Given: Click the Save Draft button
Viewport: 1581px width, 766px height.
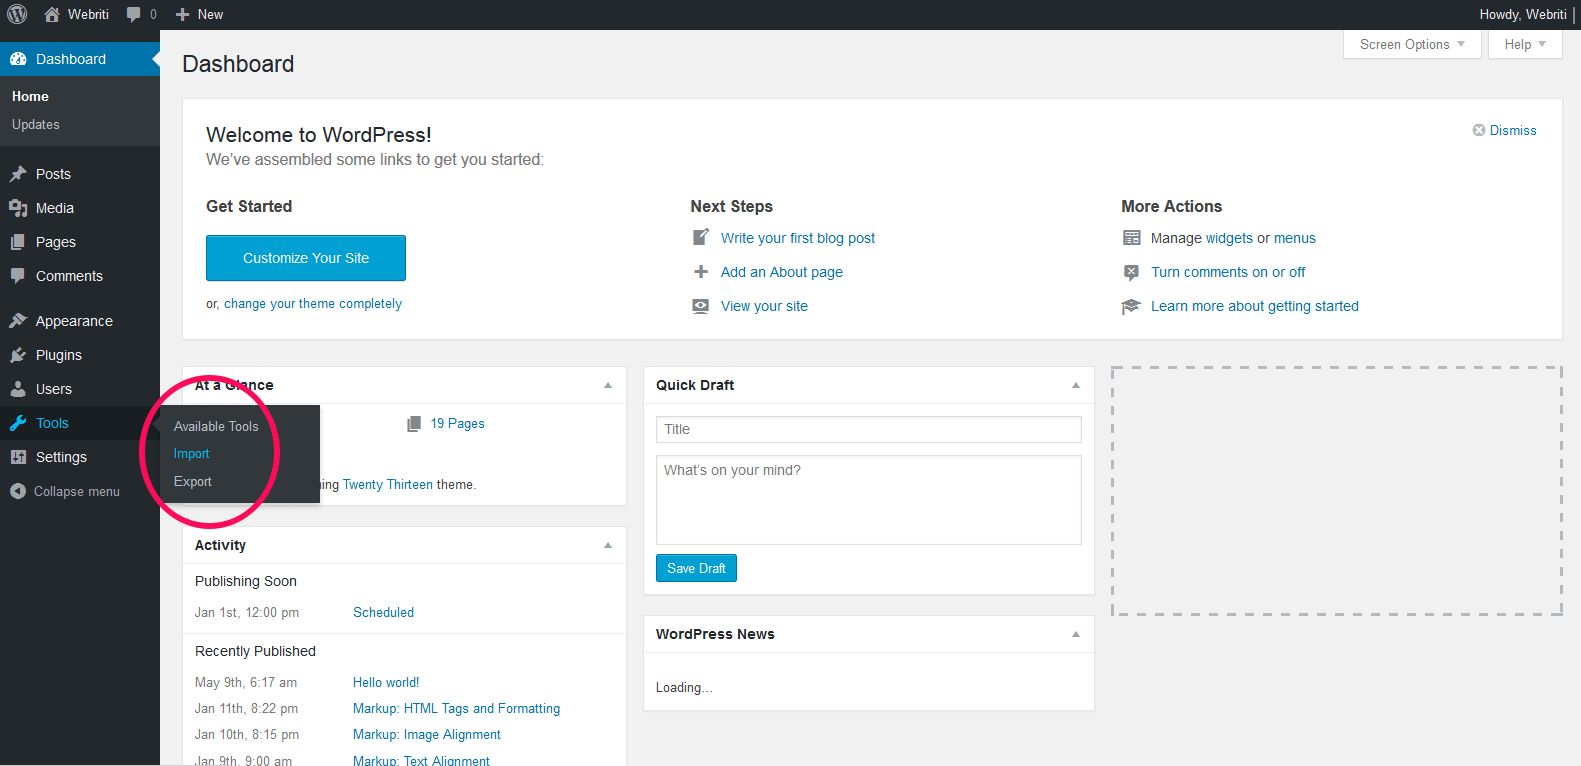Looking at the screenshot, I should point(697,568).
